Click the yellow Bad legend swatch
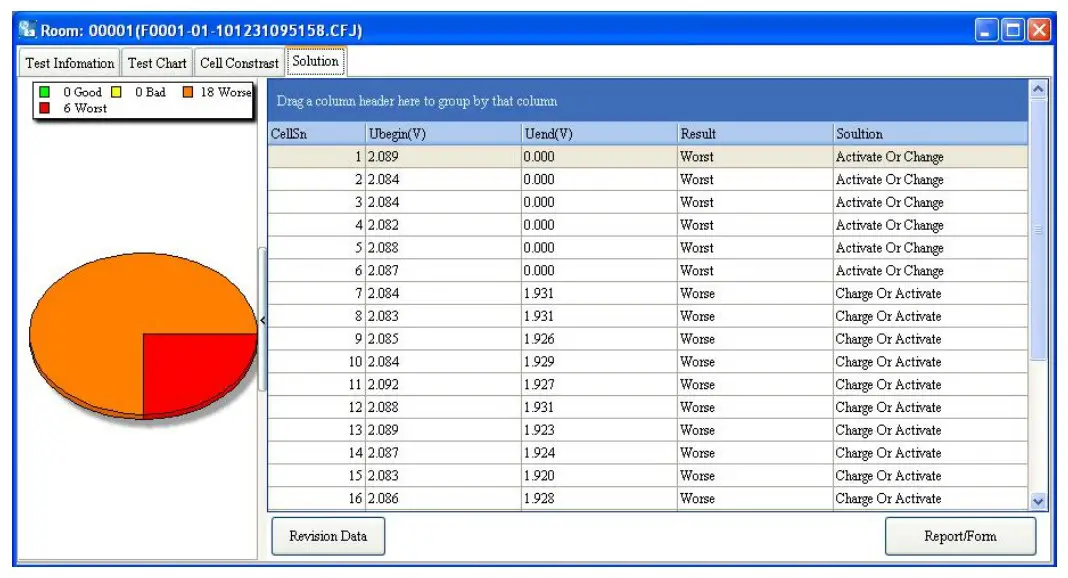This screenshot has width=1068, height=578. pos(116,92)
